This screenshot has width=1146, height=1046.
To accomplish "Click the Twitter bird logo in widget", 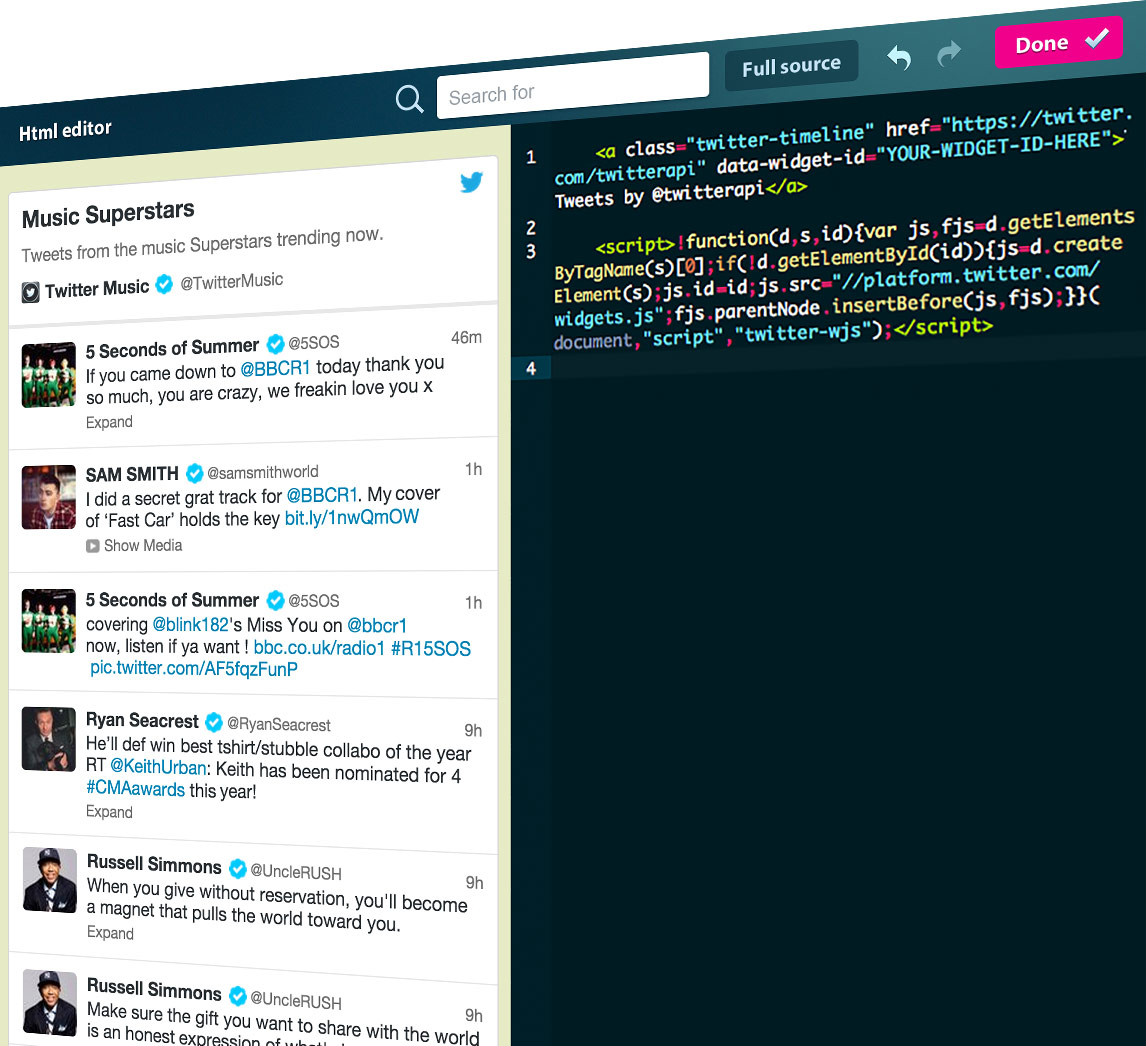I will (471, 182).
